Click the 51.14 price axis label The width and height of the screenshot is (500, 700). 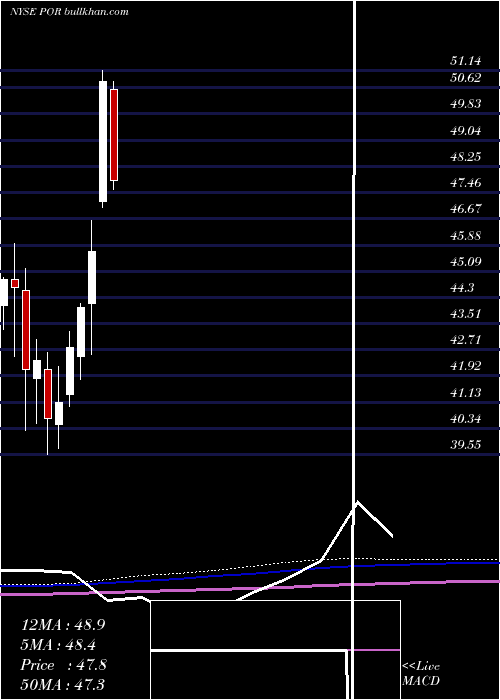coord(466,61)
